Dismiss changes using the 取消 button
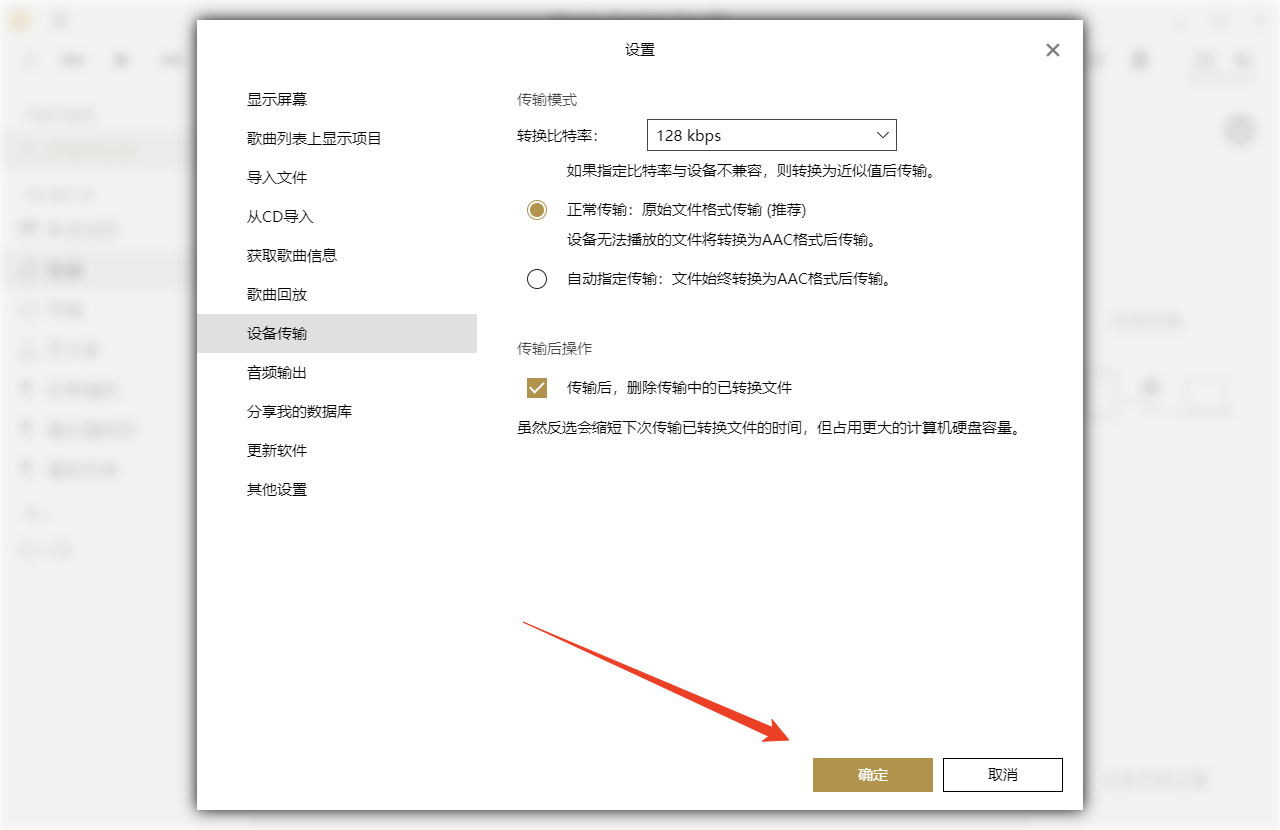The width and height of the screenshot is (1280, 830). (1002, 774)
